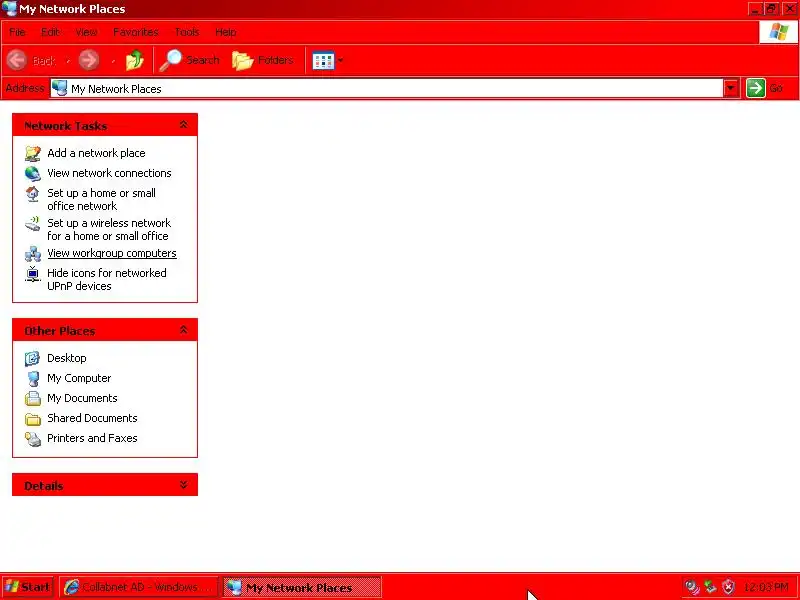Viewport: 800px width, 600px height.
Task: Go to Printers and Faxes link text
Action: click(x=92, y=438)
